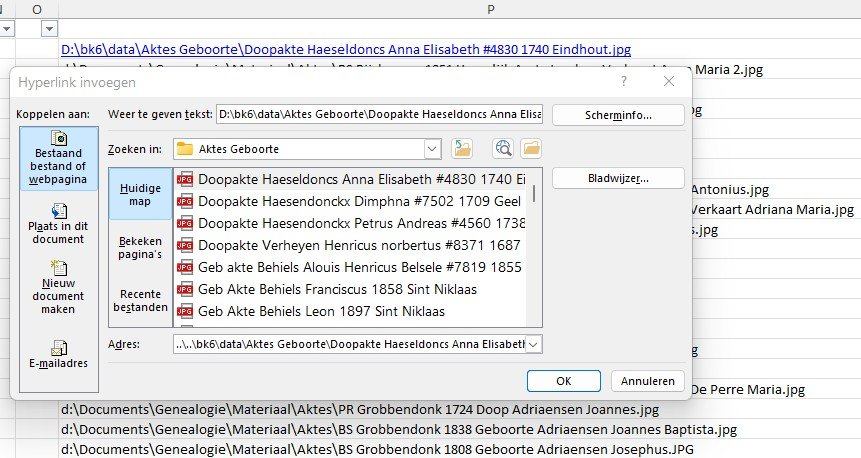Viewport: 861px width, 458px height.
Task: Click the 'Browse the web' icon
Action: [503, 149]
